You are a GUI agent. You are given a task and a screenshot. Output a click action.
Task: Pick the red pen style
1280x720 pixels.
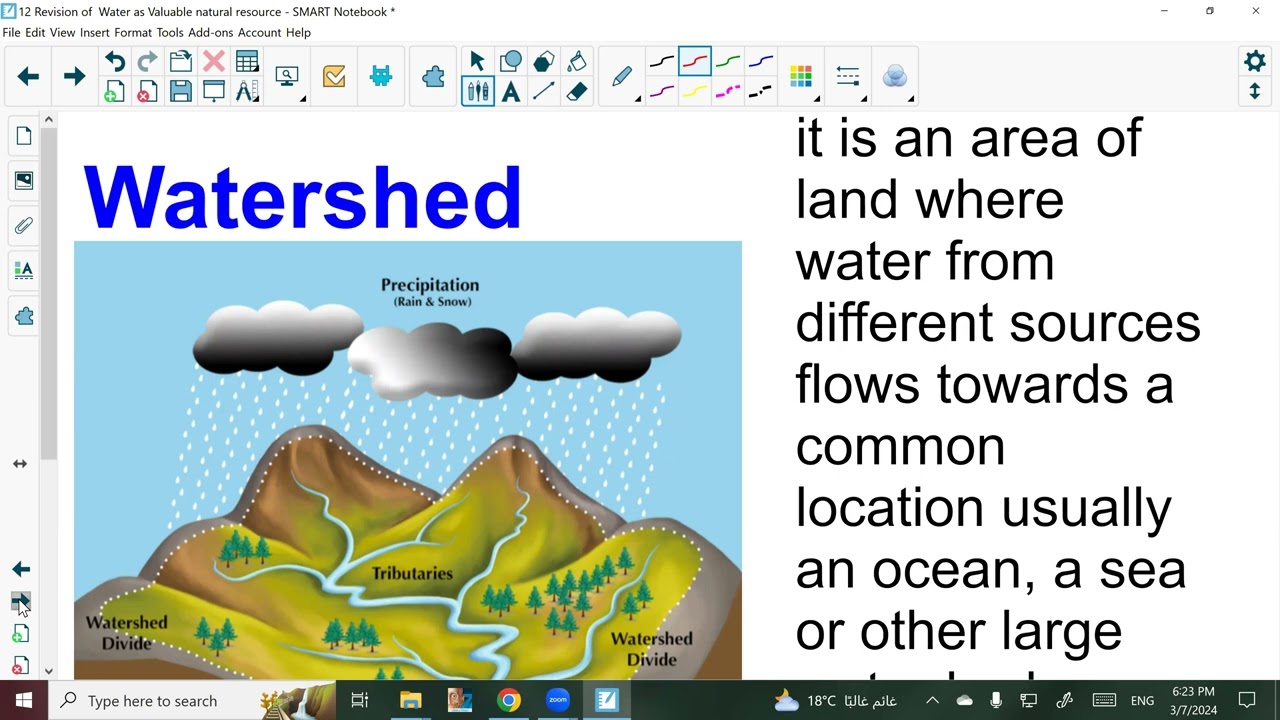coord(695,62)
